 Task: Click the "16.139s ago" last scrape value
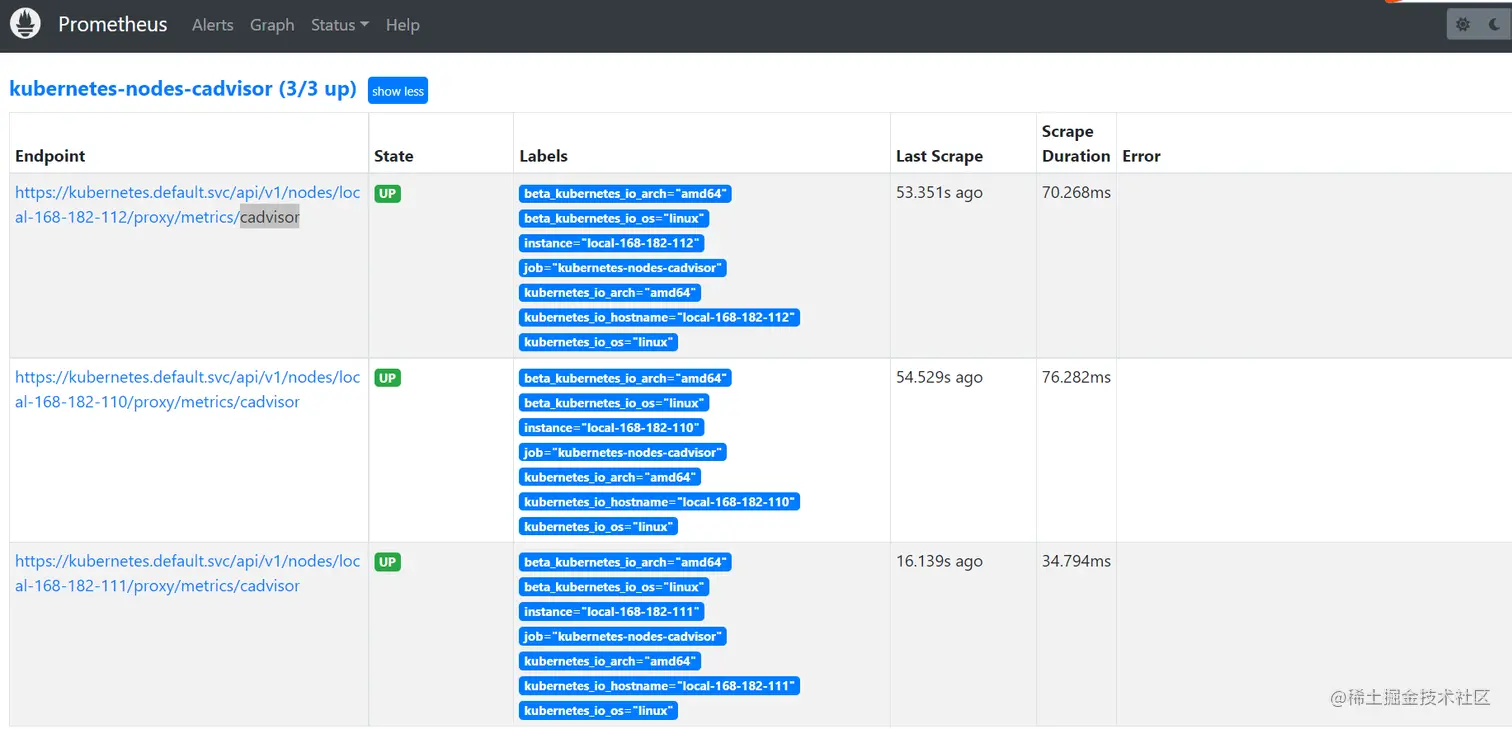click(939, 561)
